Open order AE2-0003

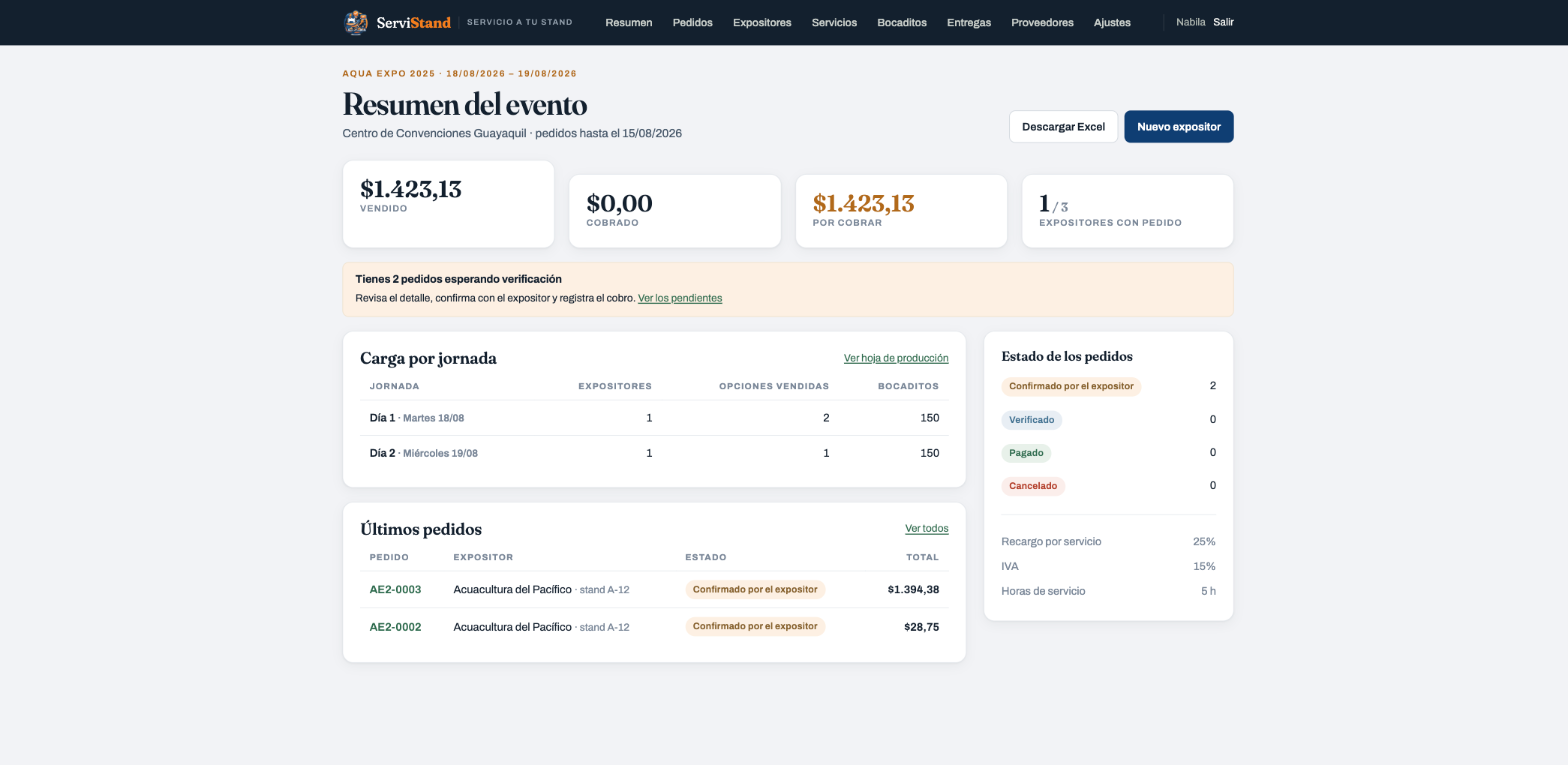(395, 590)
